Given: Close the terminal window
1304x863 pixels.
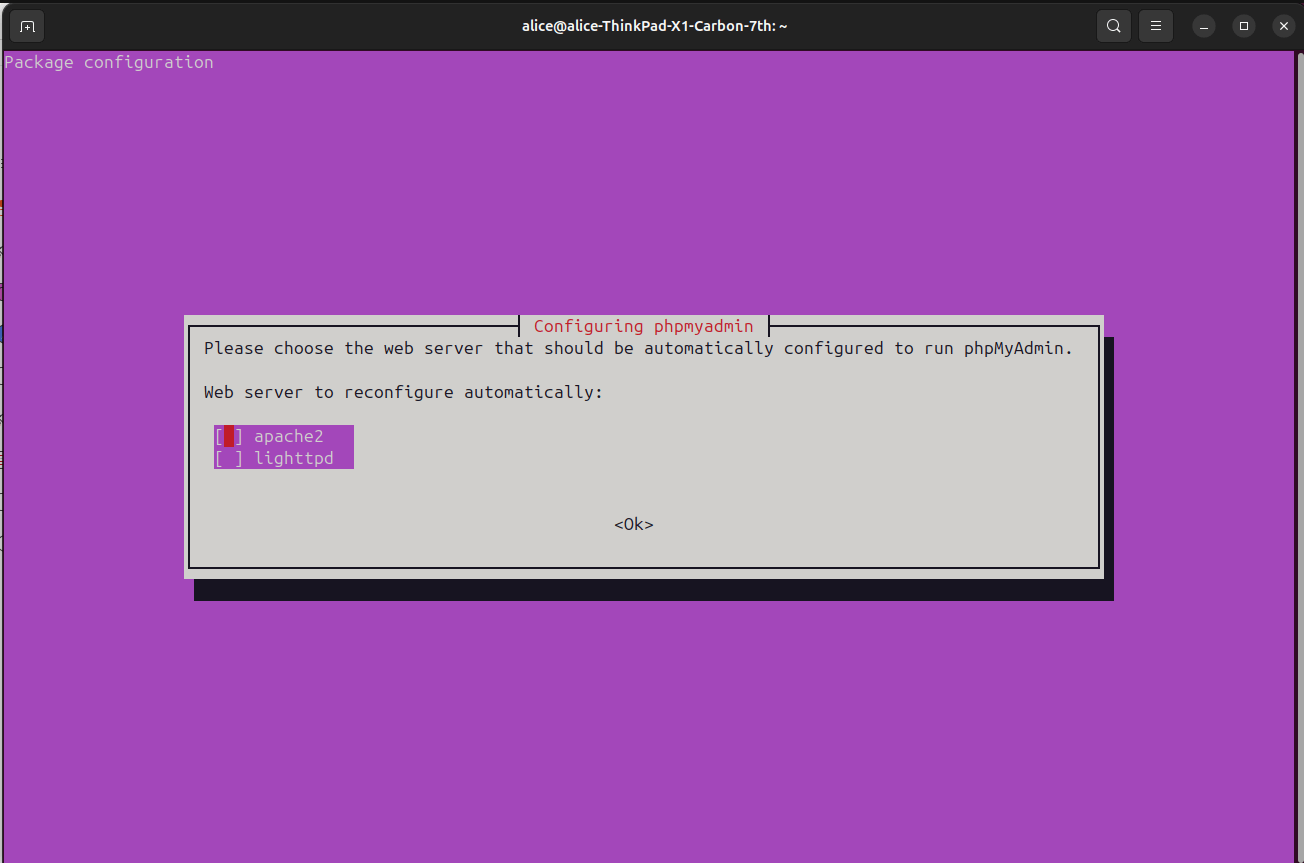Looking at the screenshot, I should [1282, 26].
